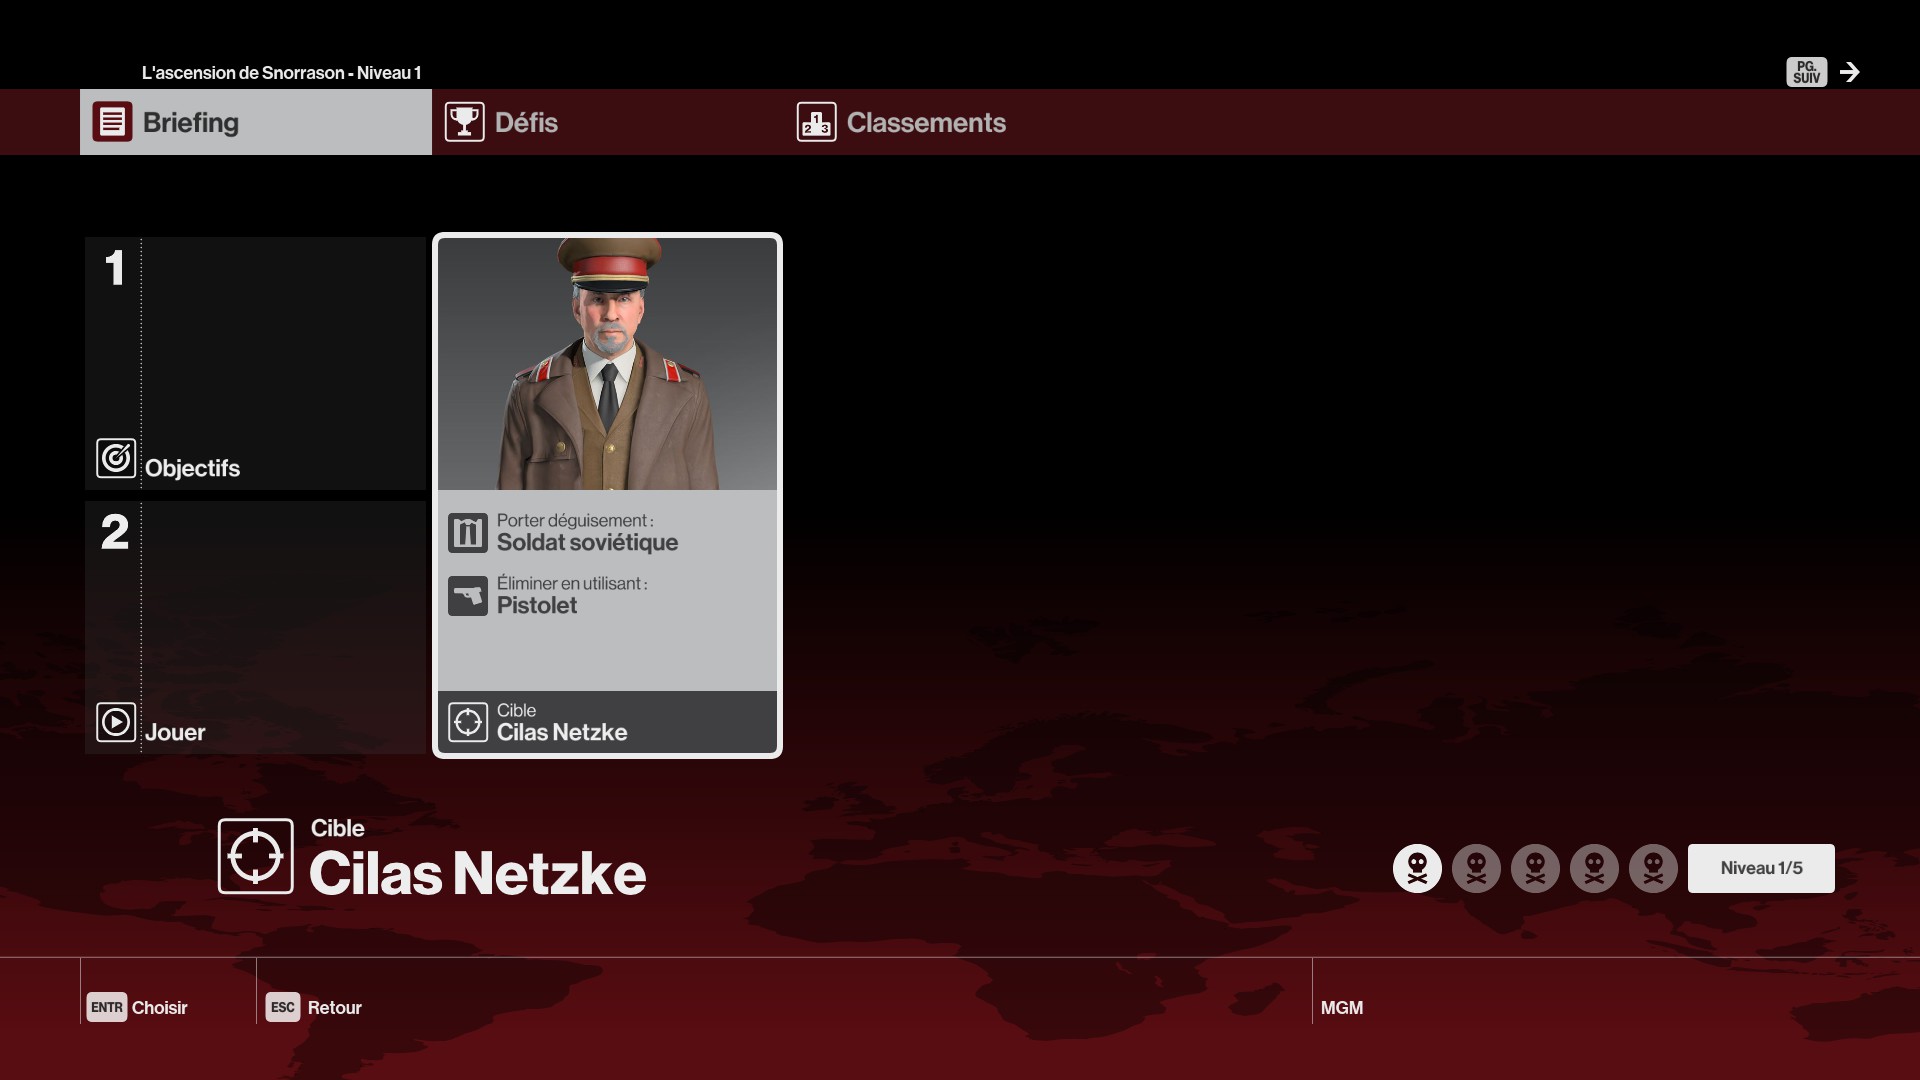1920x1080 pixels.
Task: Click the Jouer play icon
Action: click(116, 722)
